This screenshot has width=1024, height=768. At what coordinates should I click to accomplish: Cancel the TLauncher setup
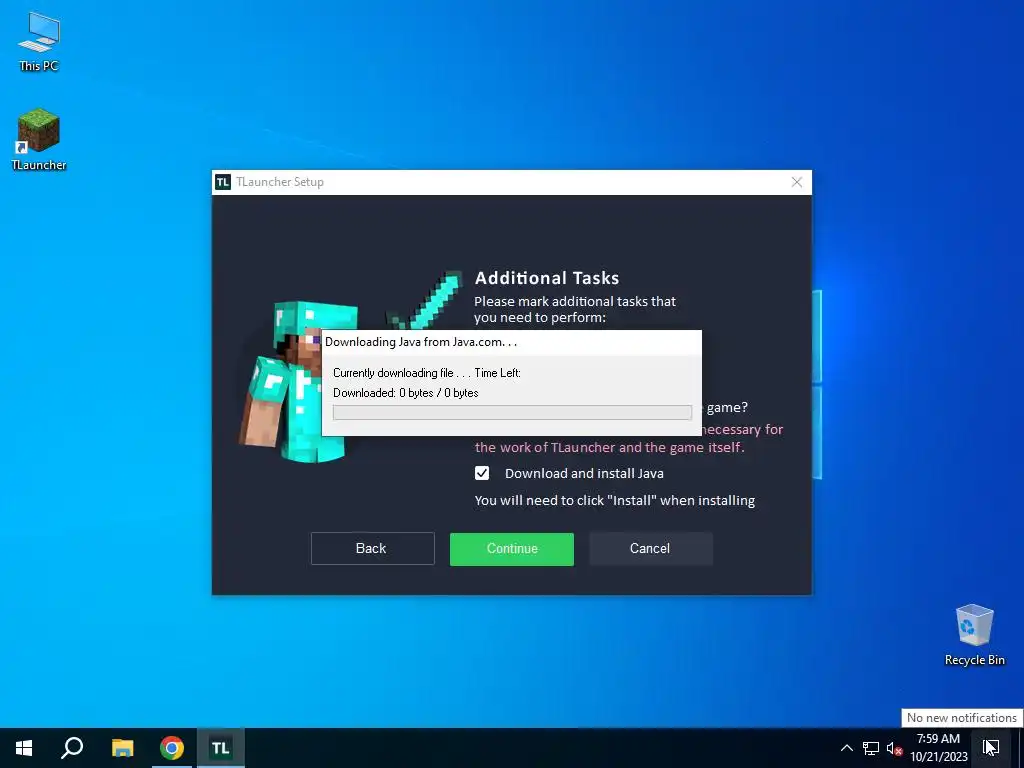click(650, 549)
